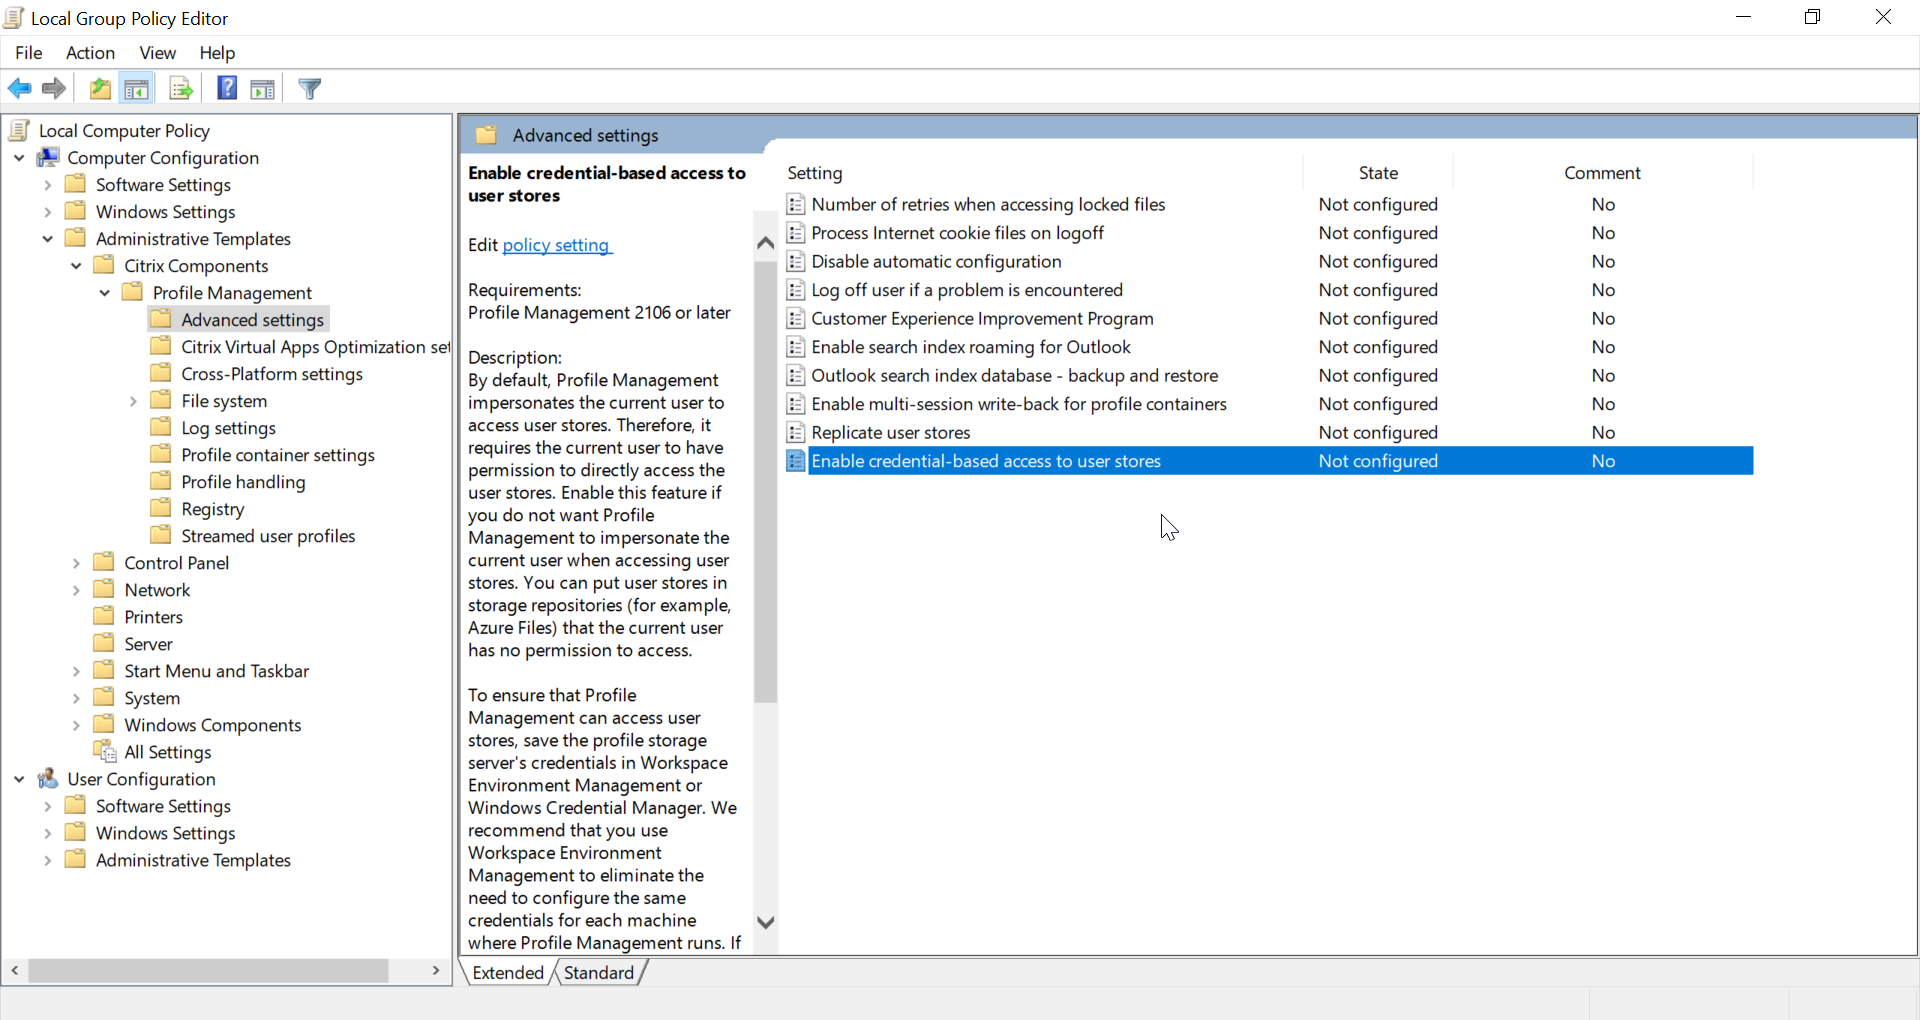
Task: Click policy icon for Number of retries row
Action: [x=796, y=204]
